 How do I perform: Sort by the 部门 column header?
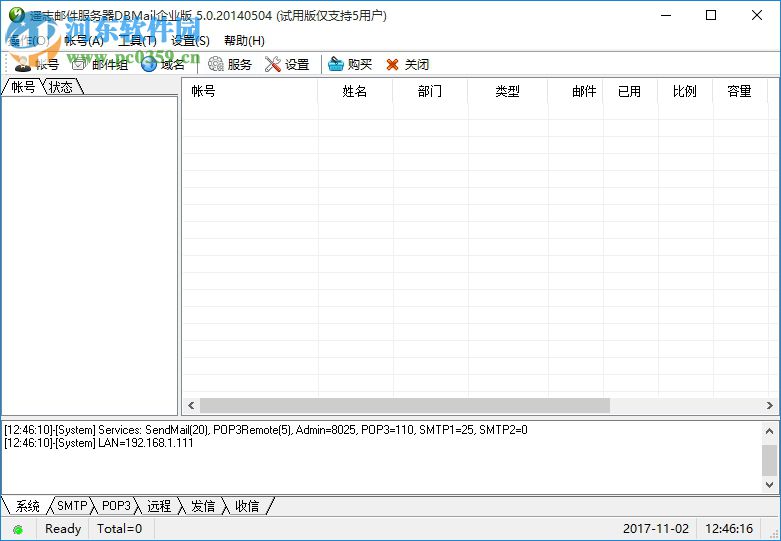coord(430,91)
